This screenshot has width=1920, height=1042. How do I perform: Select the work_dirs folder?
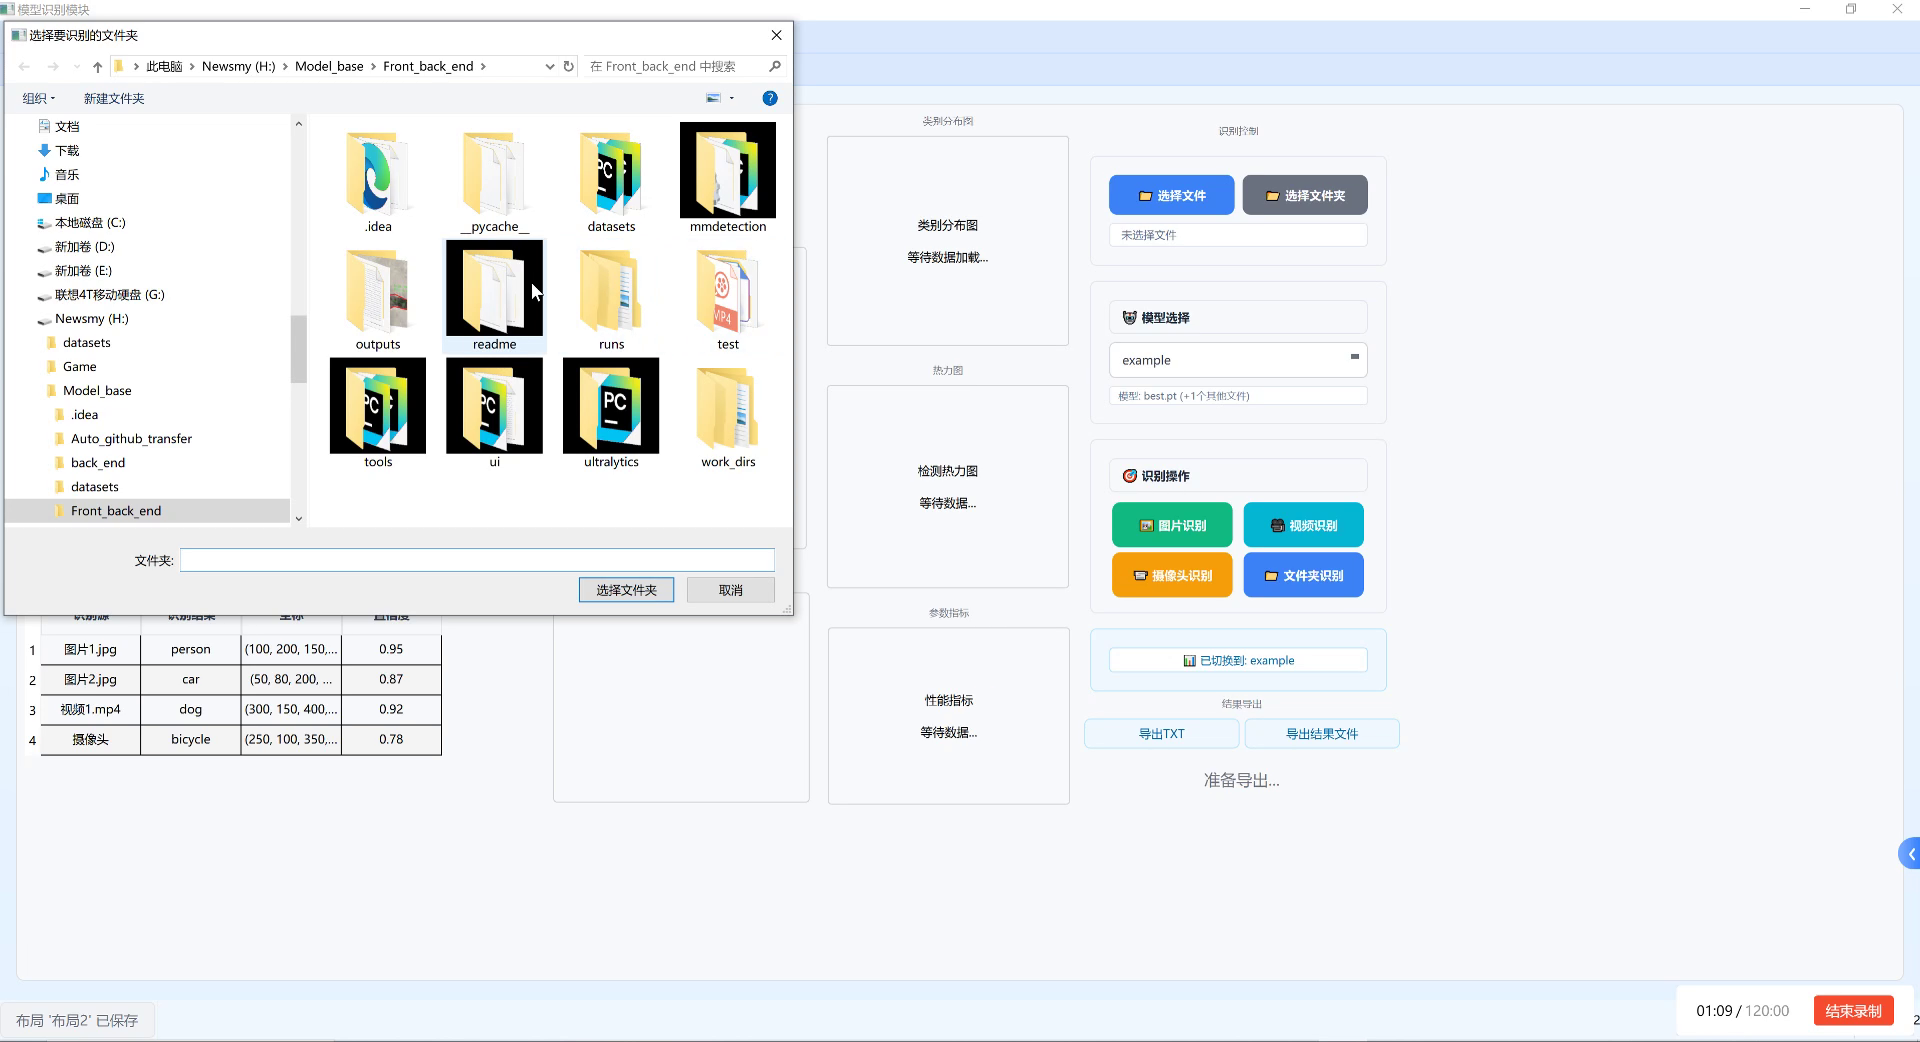tap(728, 413)
